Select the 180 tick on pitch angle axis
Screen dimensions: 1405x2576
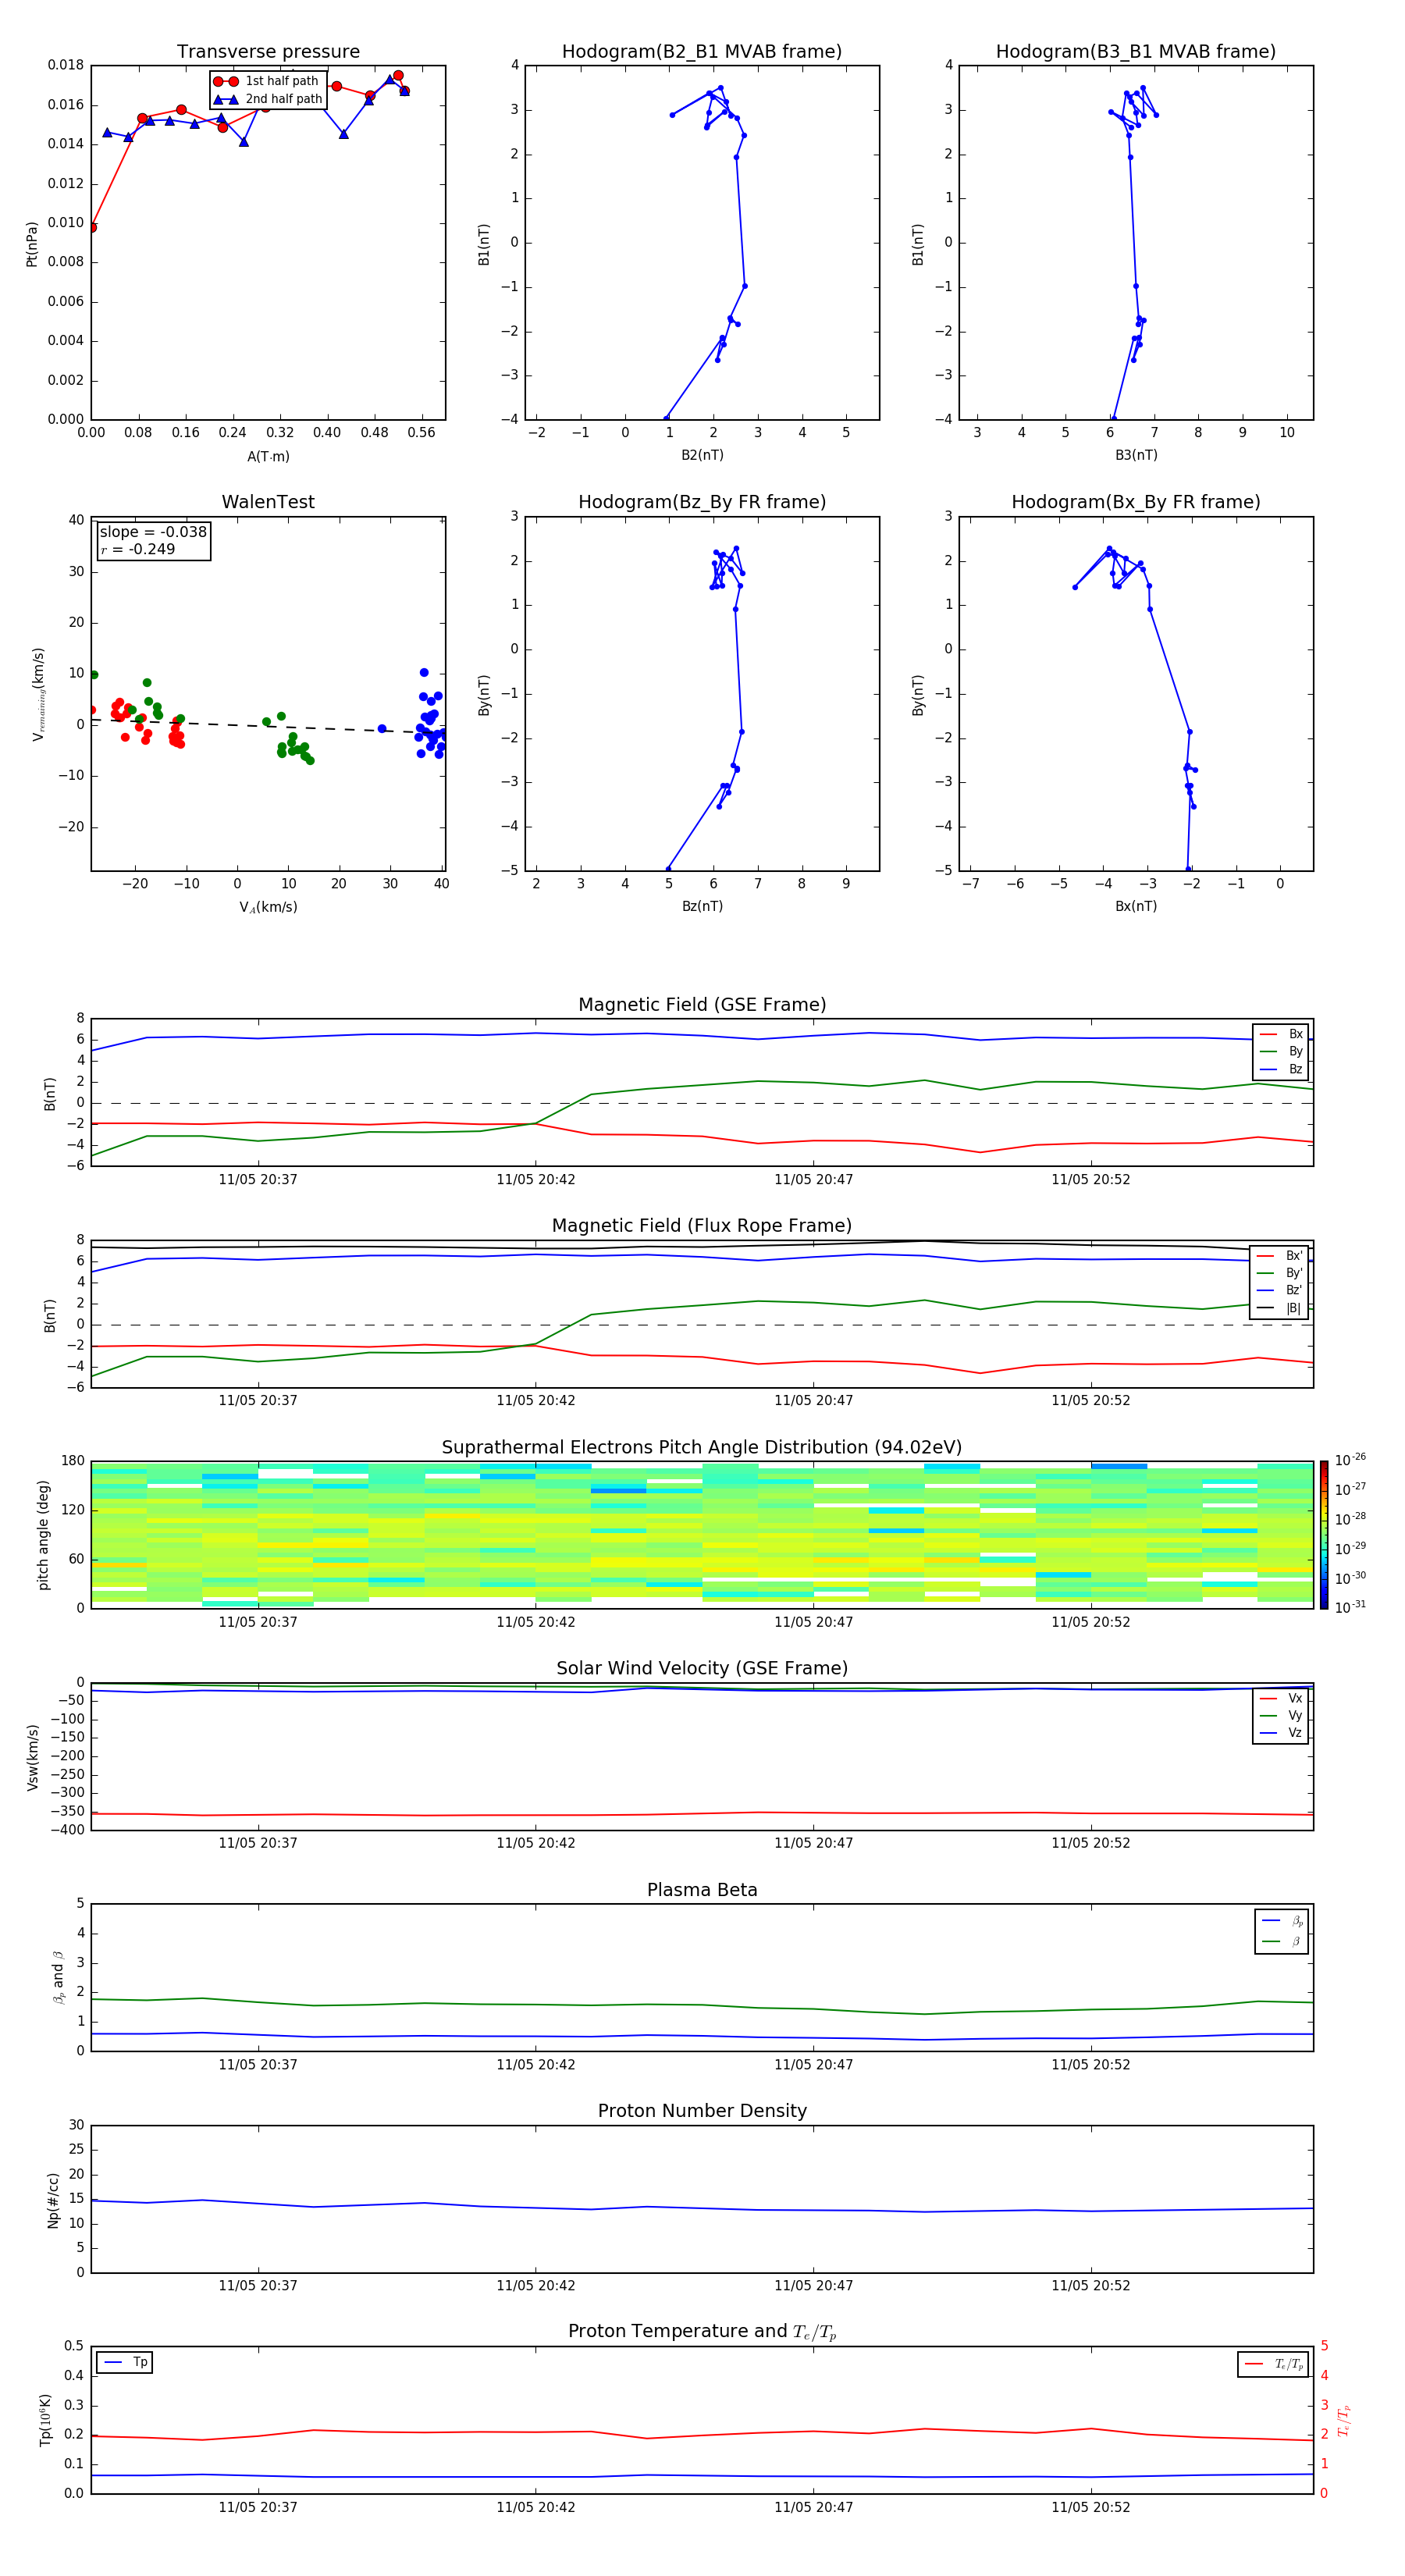point(73,1461)
